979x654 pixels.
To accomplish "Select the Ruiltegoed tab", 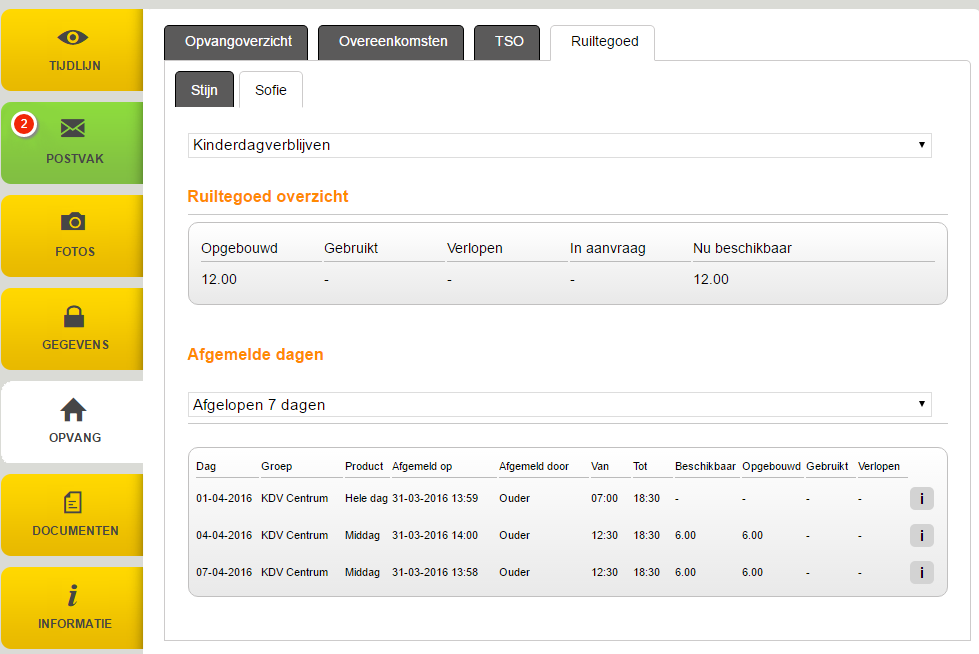I will tap(604, 43).
